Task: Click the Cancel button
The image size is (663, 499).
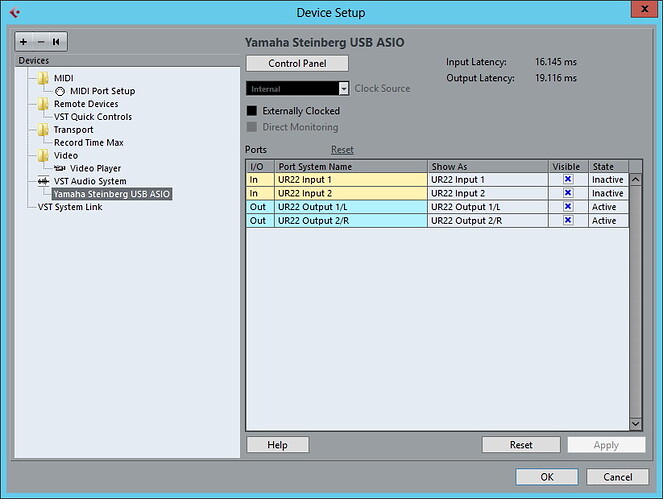Action: tap(617, 477)
